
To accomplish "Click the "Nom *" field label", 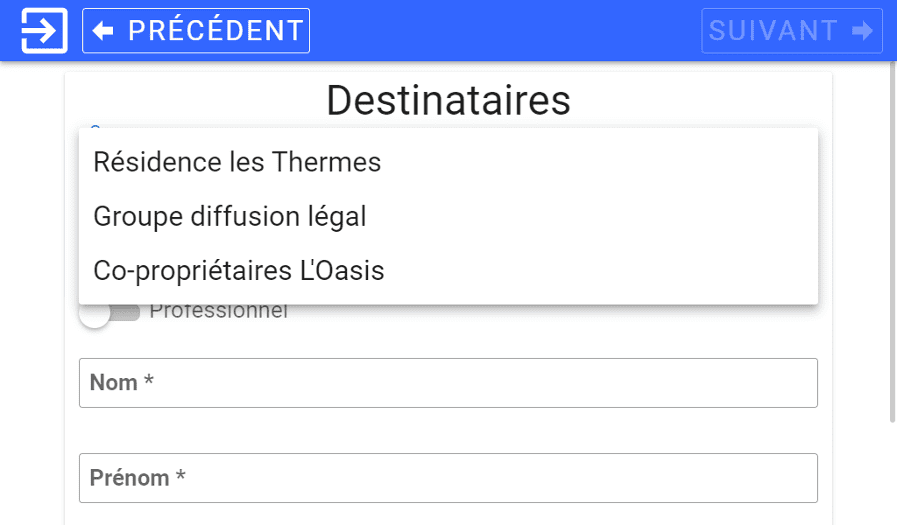I will [121, 383].
